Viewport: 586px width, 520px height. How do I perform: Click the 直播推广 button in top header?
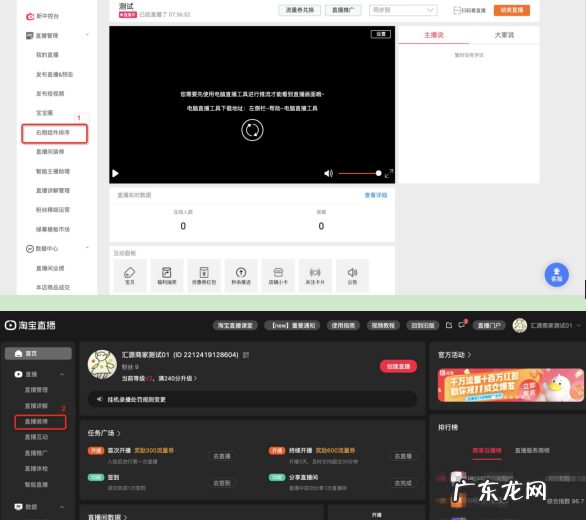[x=343, y=10]
